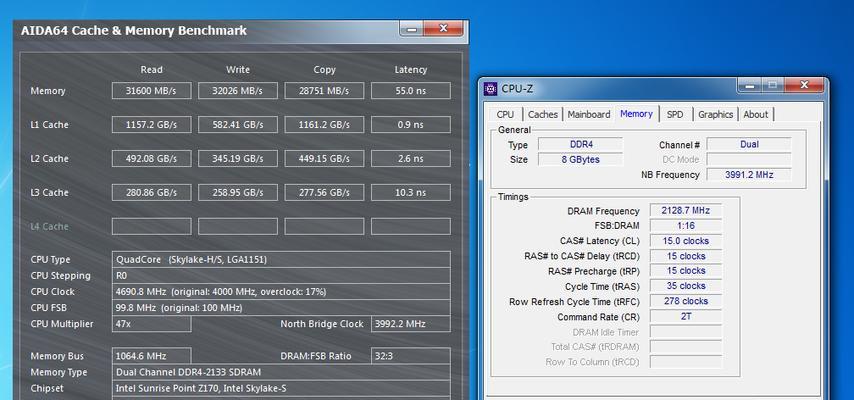Screen dimensions: 854x400
Task: Click the Memory Copy value 28751 MB/s
Action: [324, 90]
